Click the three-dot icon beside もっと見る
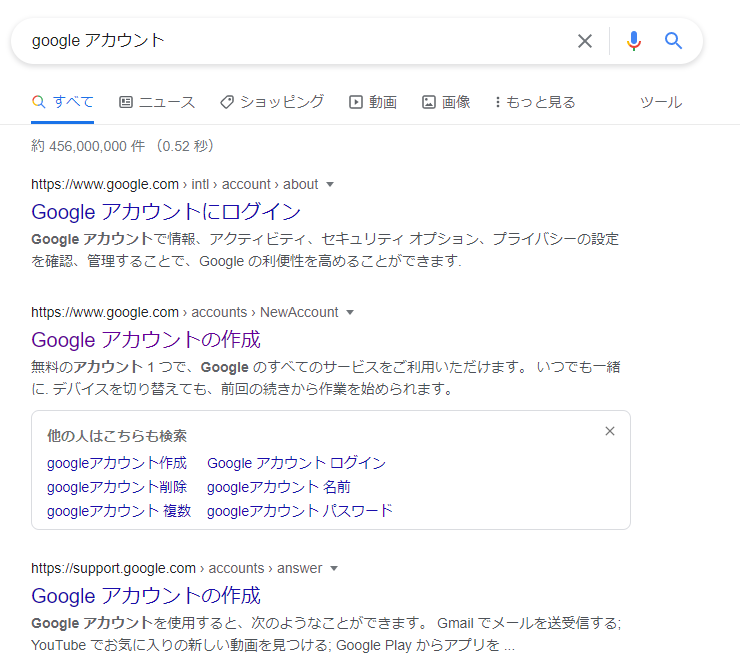 [497, 102]
